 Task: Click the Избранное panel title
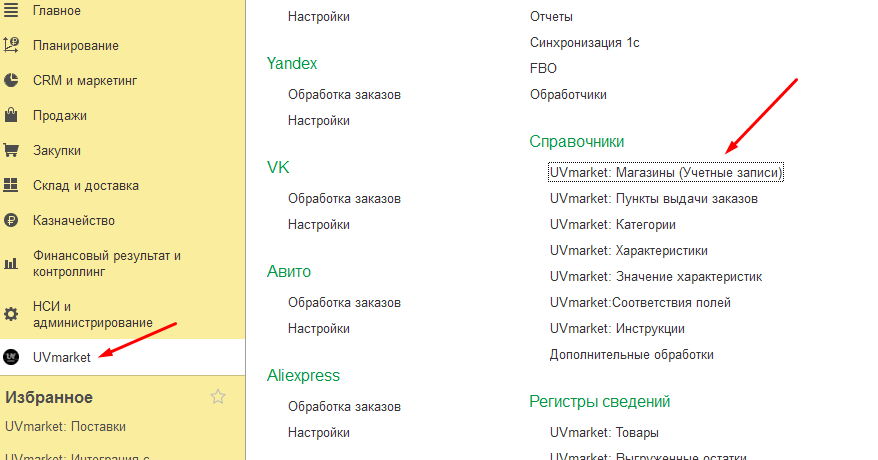[49, 397]
